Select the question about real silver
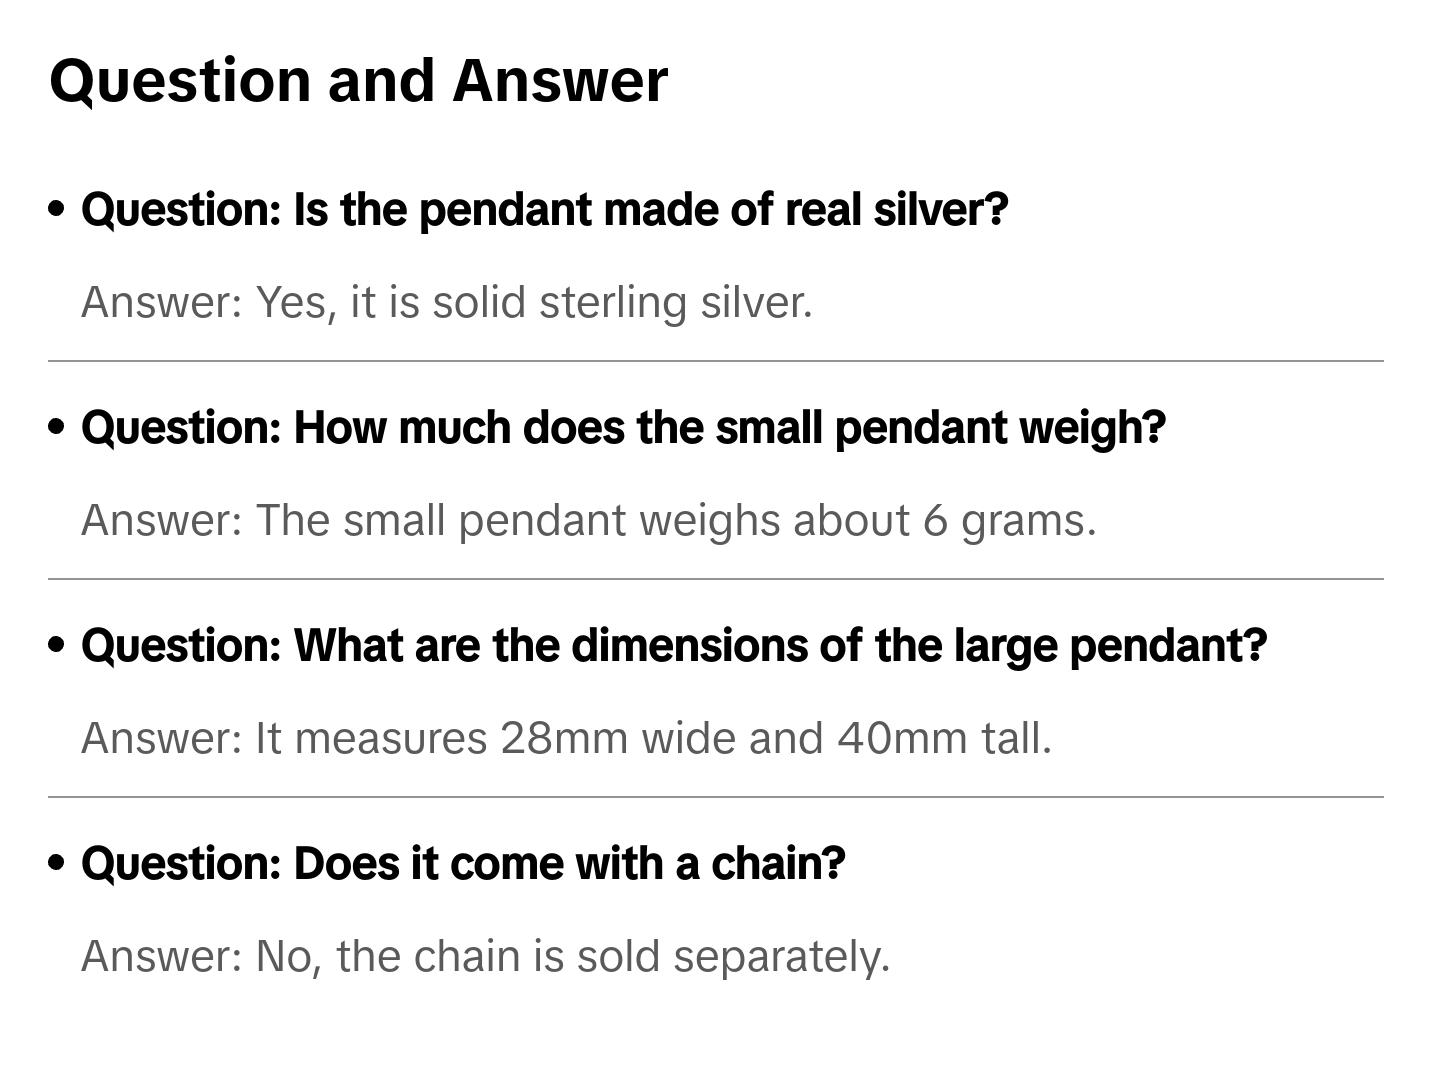Screen dimensions: 1432x1072 tap(544, 210)
